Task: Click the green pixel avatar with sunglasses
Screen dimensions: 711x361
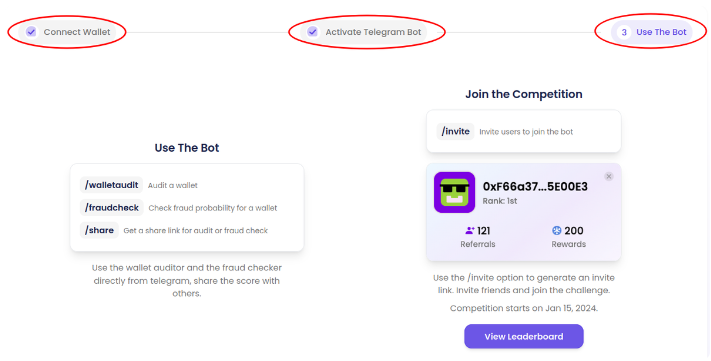Action: tap(454, 192)
